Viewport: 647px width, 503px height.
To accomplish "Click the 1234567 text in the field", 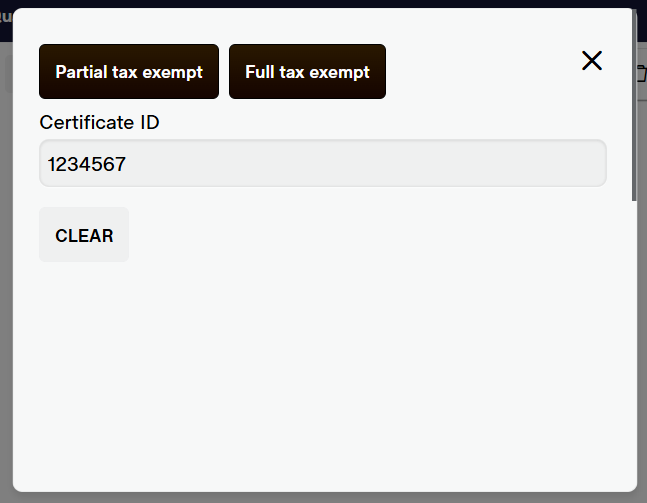I will [x=87, y=164].
